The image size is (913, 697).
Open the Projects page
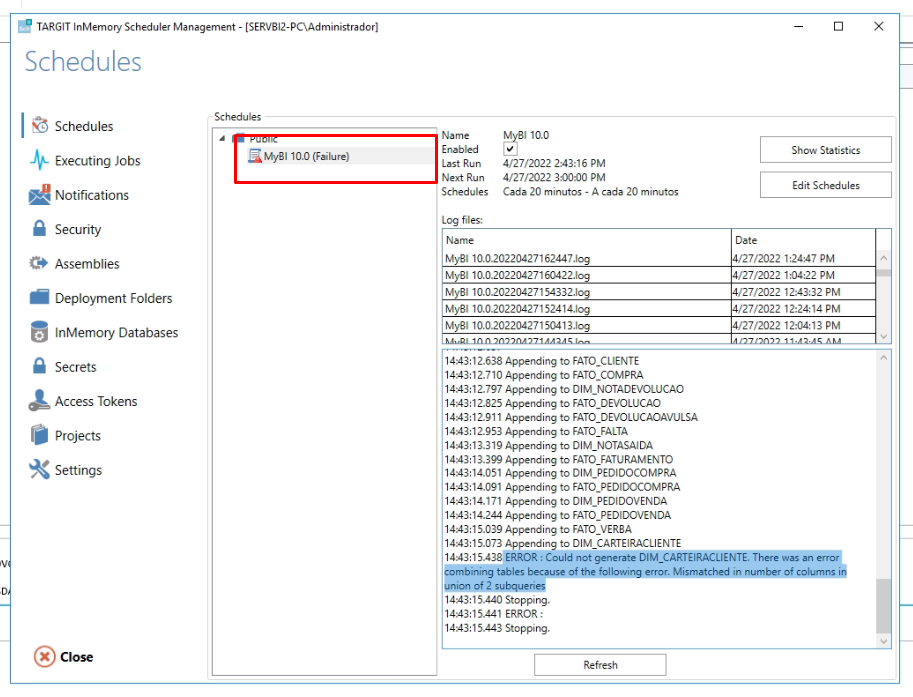pos(77,436)
